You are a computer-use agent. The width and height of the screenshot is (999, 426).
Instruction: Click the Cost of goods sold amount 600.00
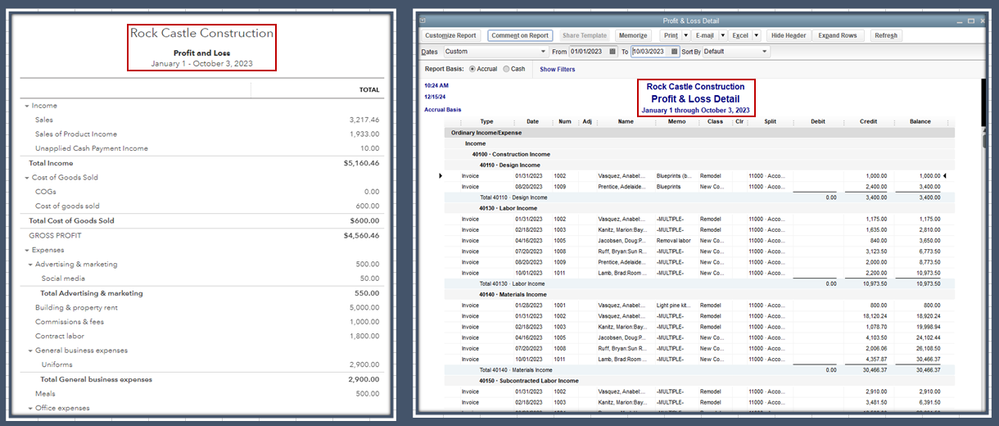click(368, 206)
